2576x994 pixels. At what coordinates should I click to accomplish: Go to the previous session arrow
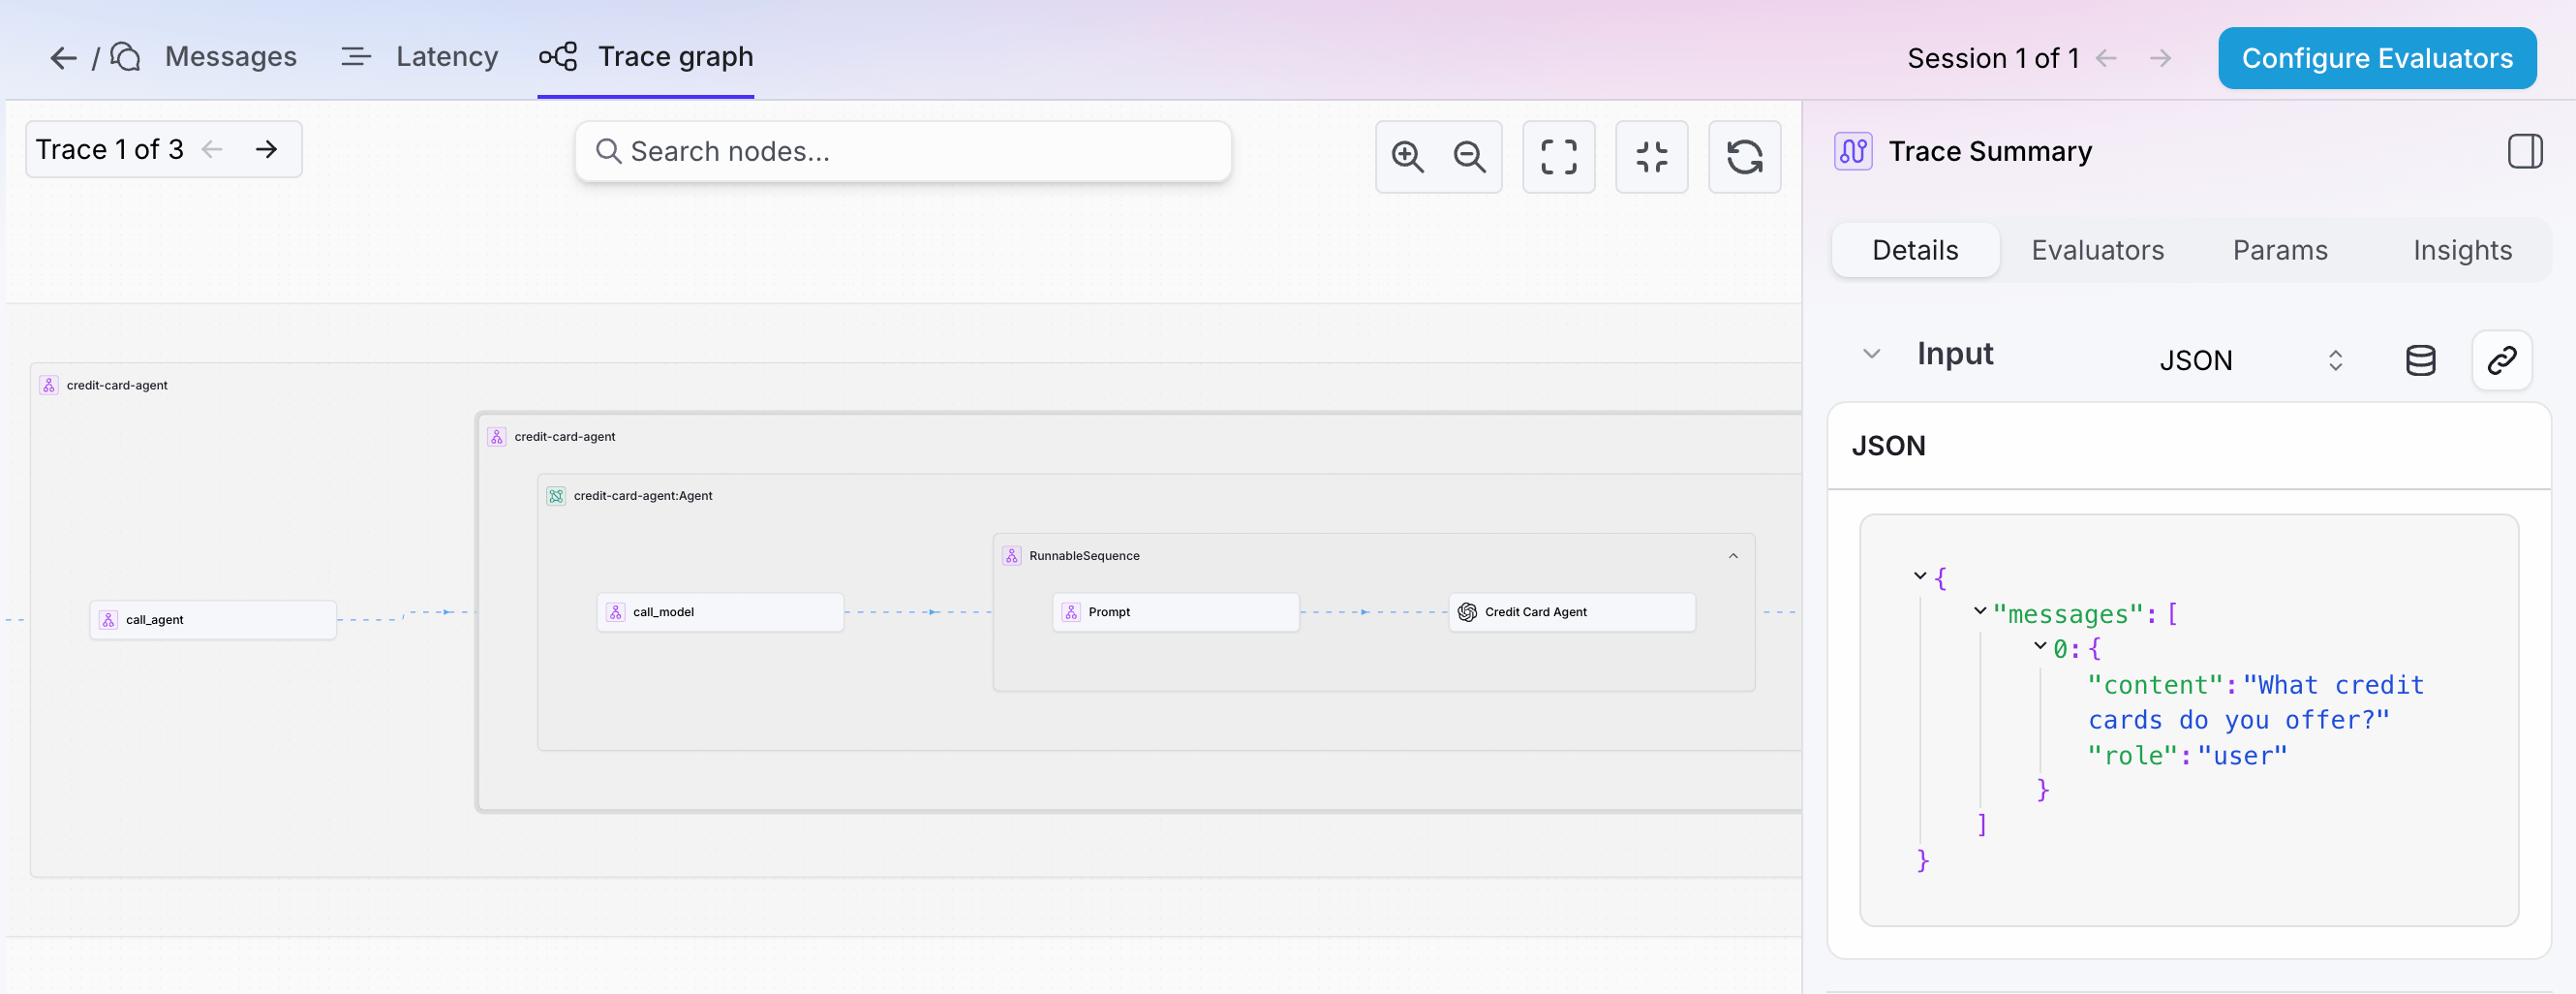pos(2107,59)
